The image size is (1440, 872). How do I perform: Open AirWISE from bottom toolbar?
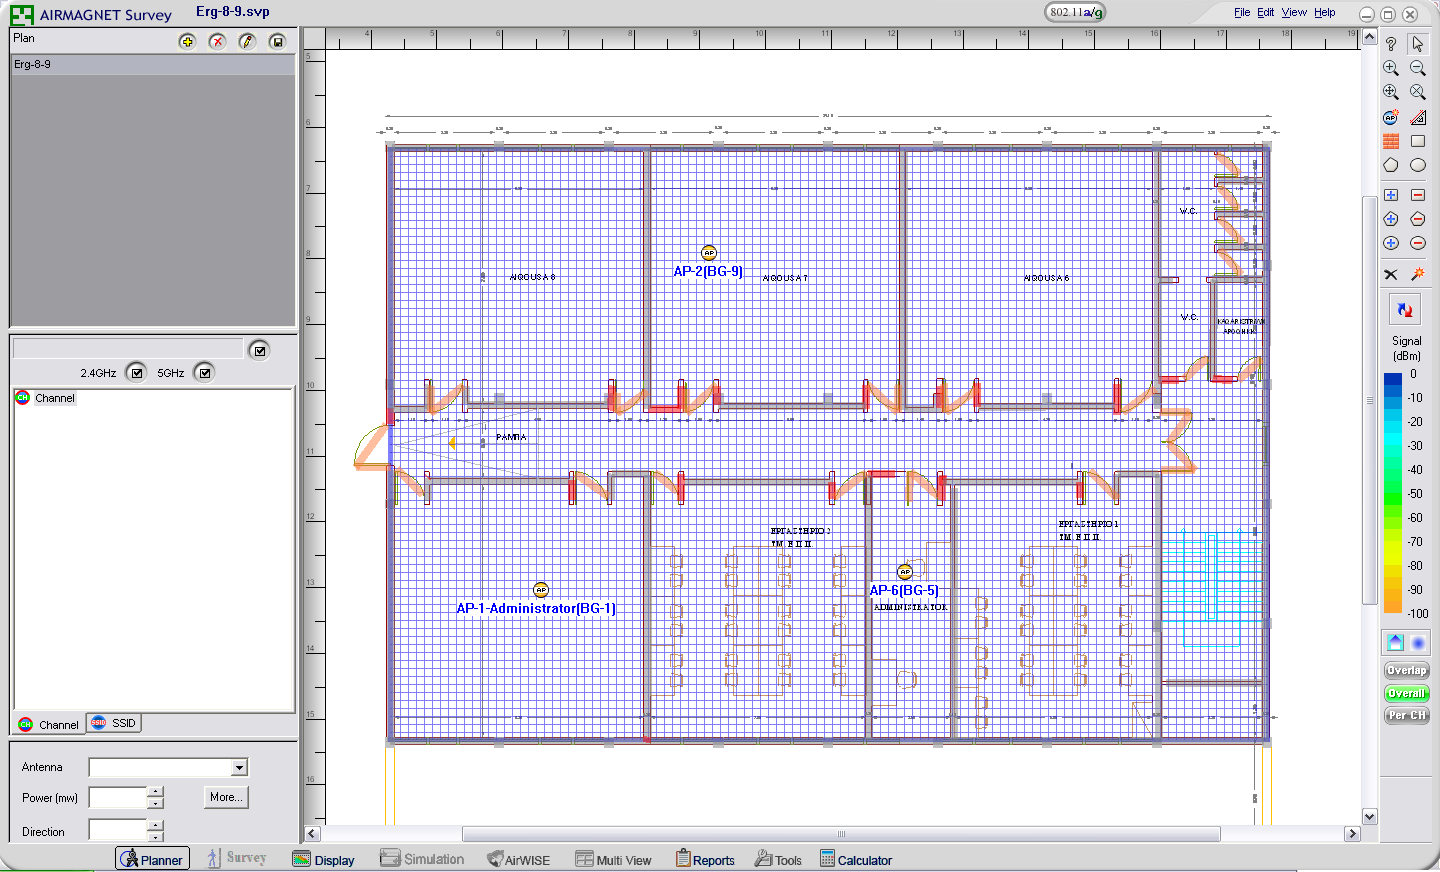tap(518, 860)
